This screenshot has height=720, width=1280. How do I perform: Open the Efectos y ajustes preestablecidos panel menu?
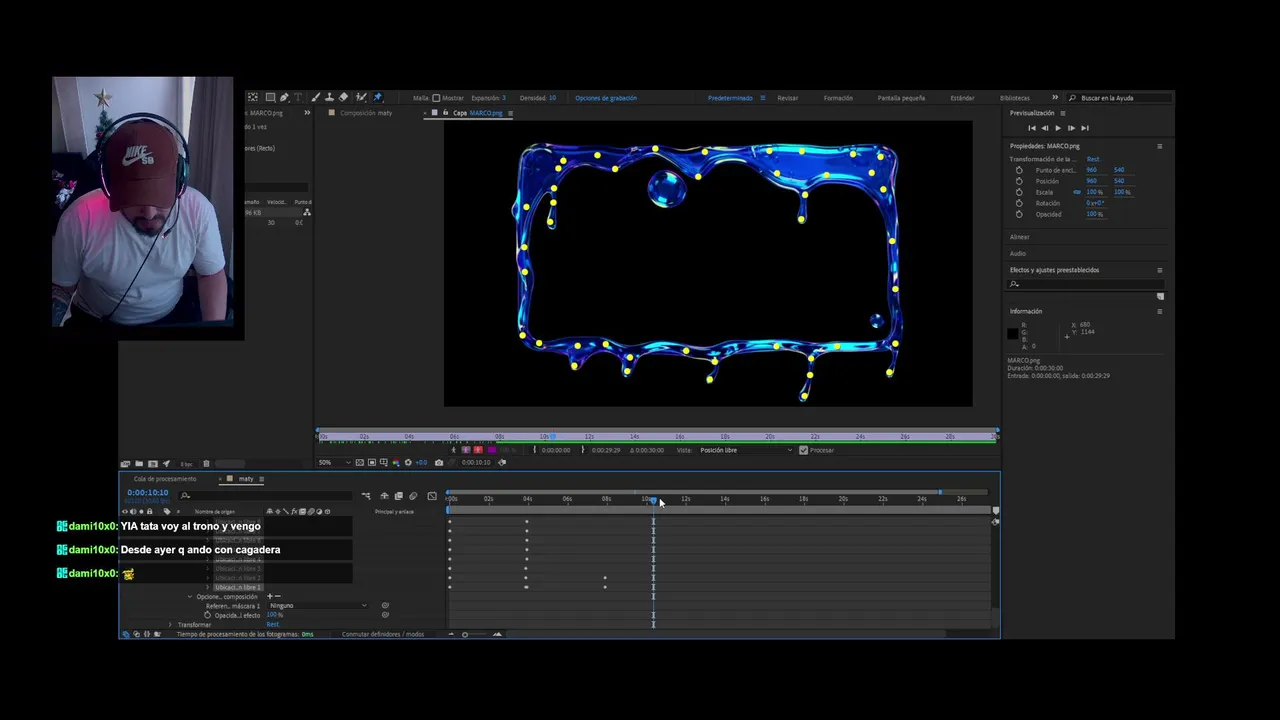[1160, 270]
